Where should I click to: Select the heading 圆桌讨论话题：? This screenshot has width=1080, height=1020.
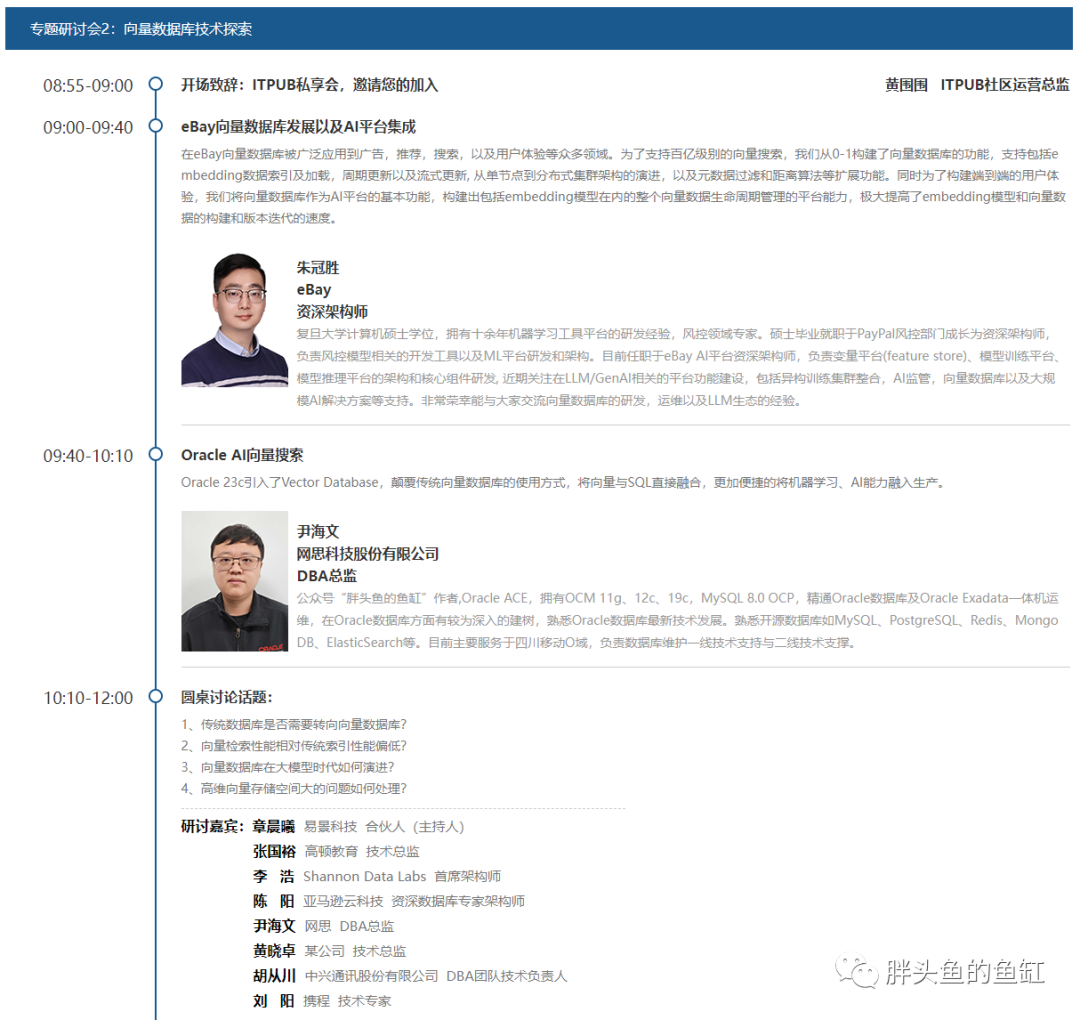tap(227, 698)
